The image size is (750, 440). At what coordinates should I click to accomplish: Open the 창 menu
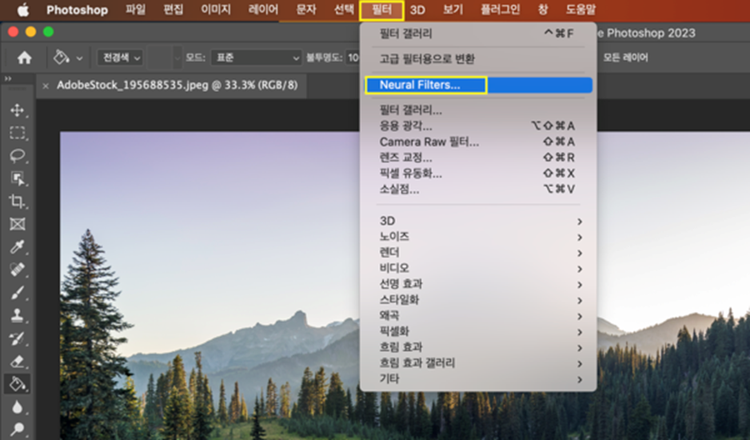click(543, 10)
